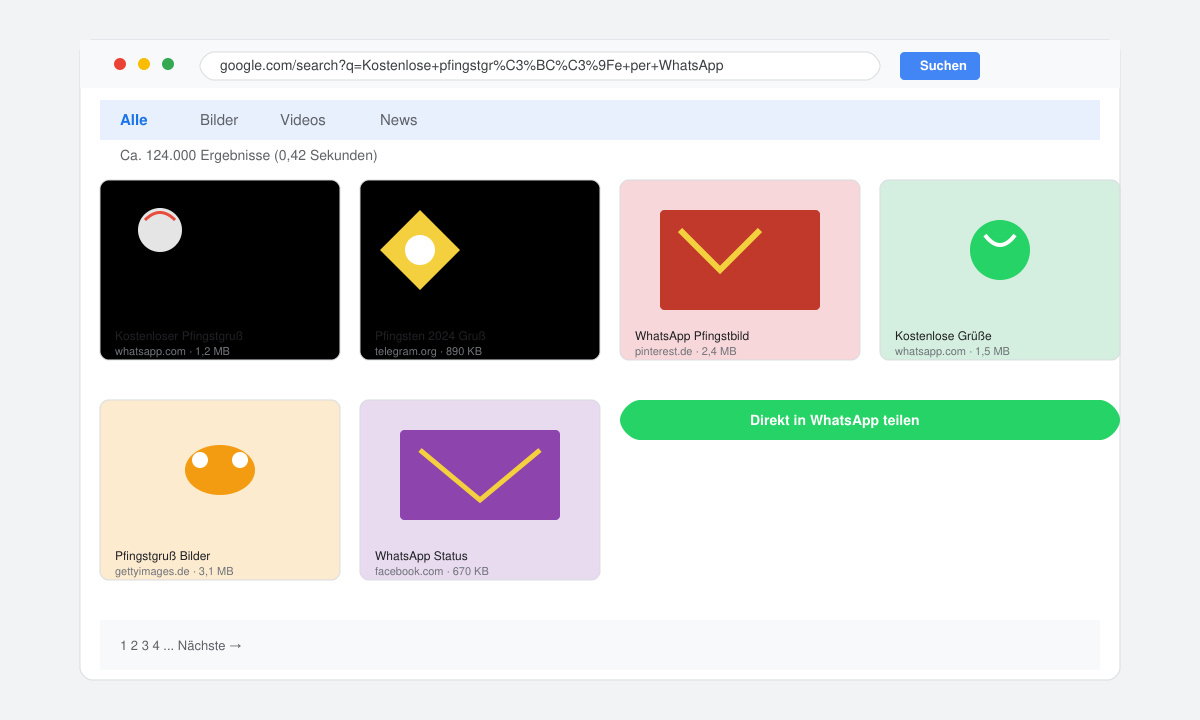
Task: Open the Pfingsten 2024 Gruß thumbnail
Action: point(480,270)
